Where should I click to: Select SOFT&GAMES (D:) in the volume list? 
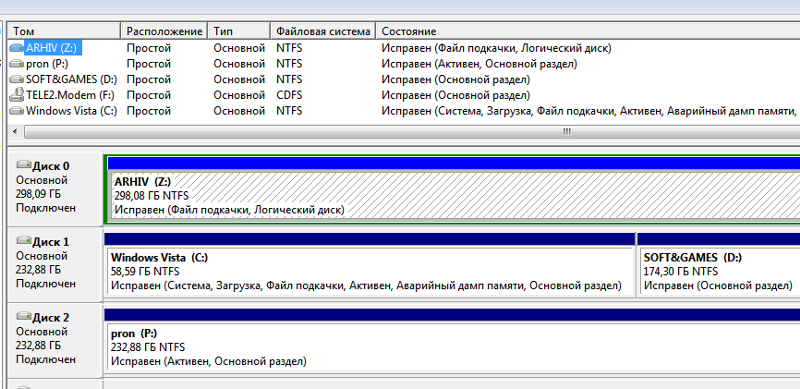[x=71, y=80]
